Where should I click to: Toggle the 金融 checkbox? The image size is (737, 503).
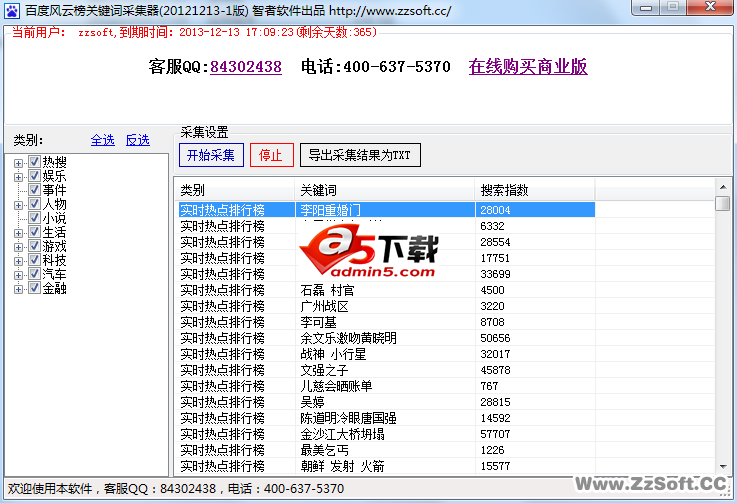tap(34, 288)
